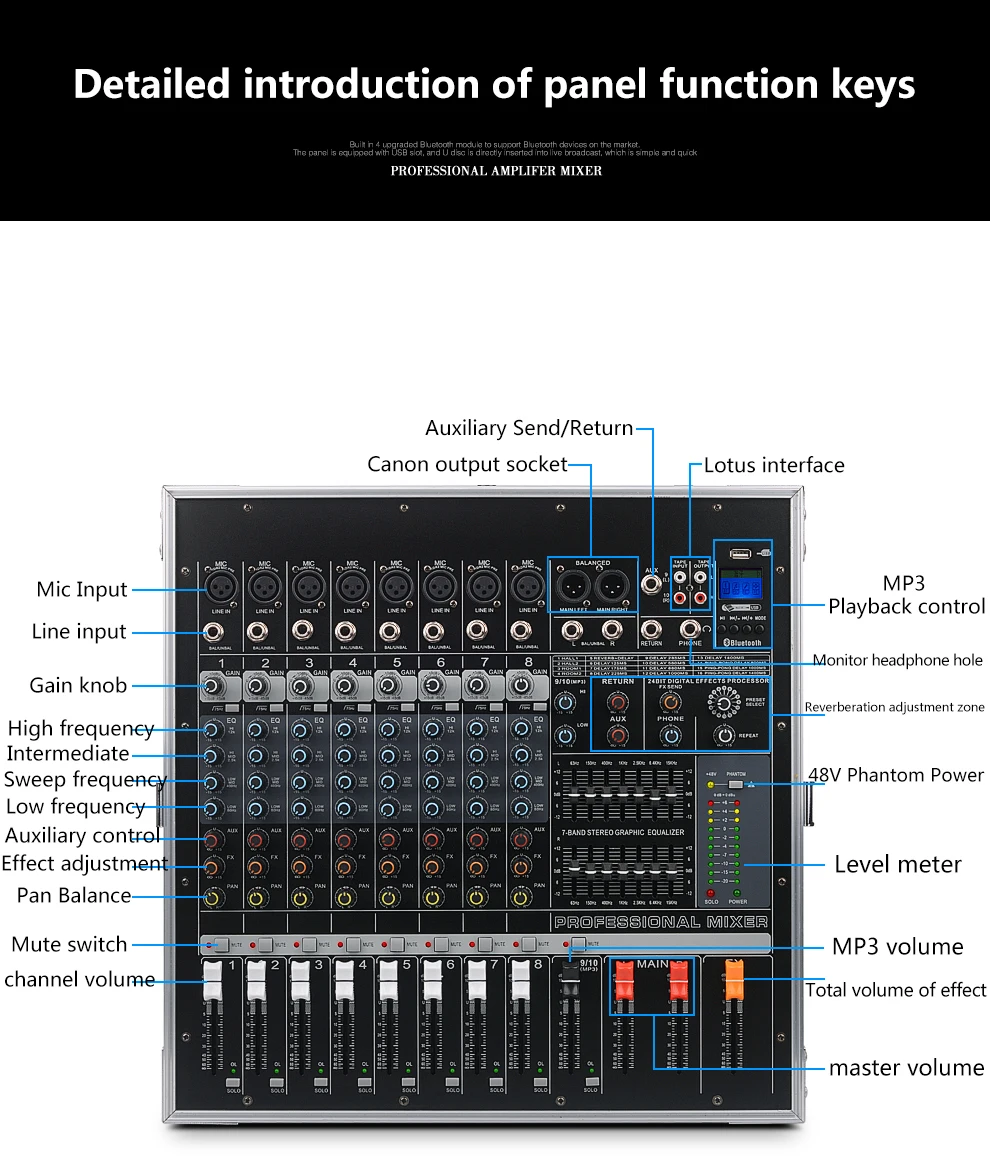Click the red SOLO indicator LED under level meter
The image size is (990, 1166).
pos(710,893)
